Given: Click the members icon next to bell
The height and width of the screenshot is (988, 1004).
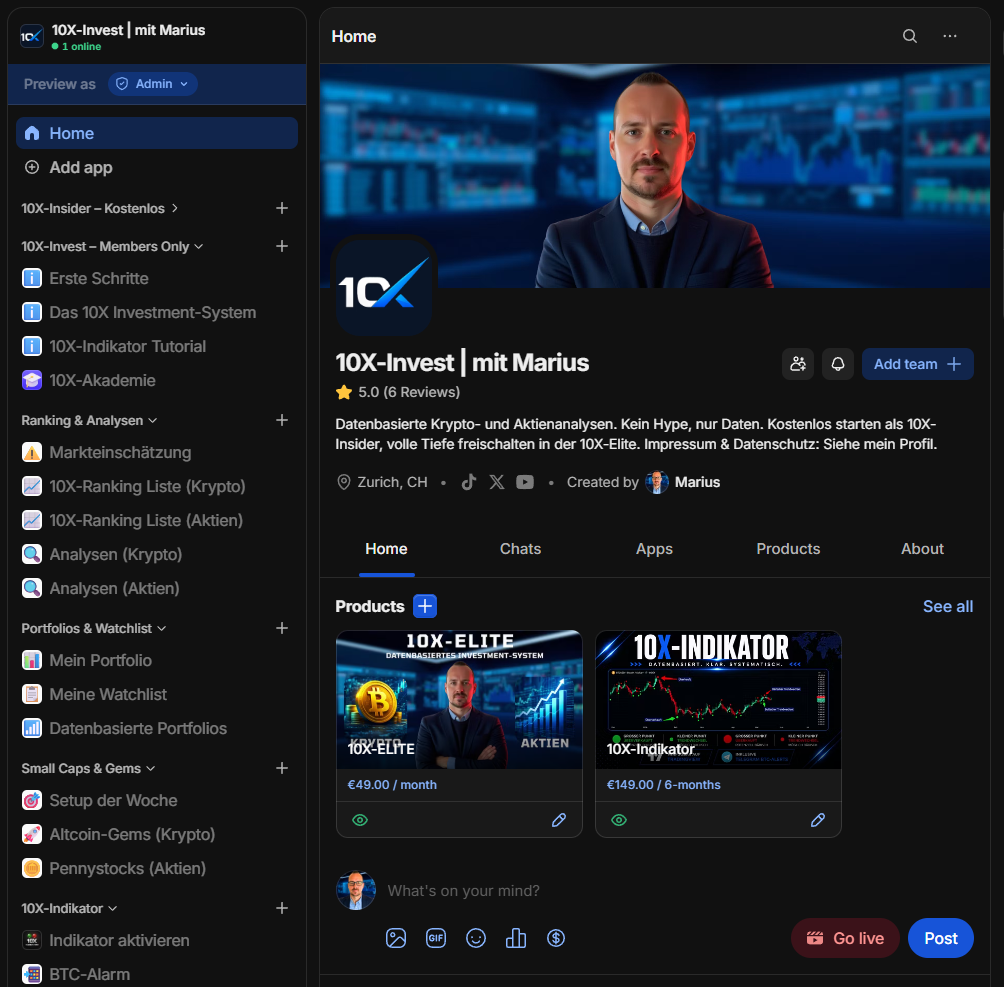Looking at the screenshot, I should tap(798, 364).
